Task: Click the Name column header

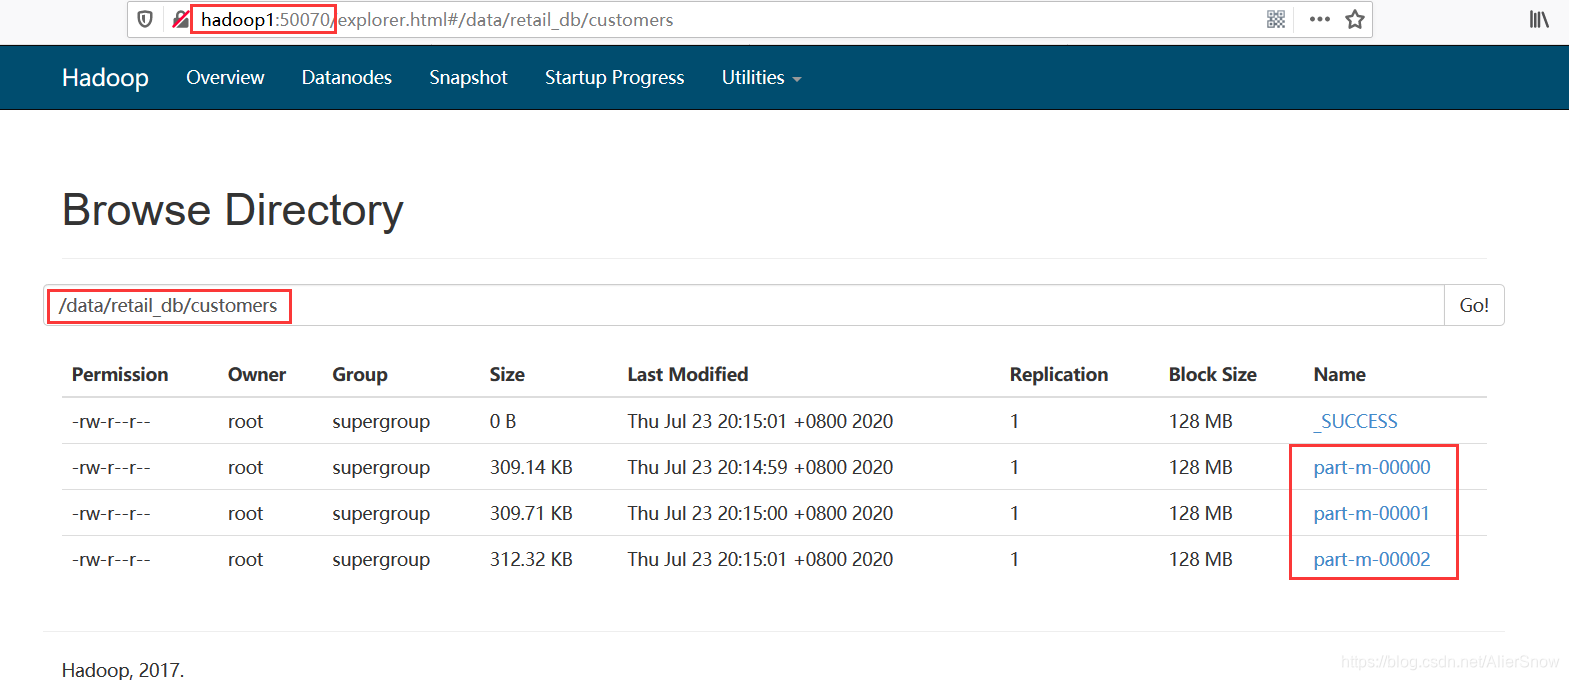Action: (x=1340, y=374)
